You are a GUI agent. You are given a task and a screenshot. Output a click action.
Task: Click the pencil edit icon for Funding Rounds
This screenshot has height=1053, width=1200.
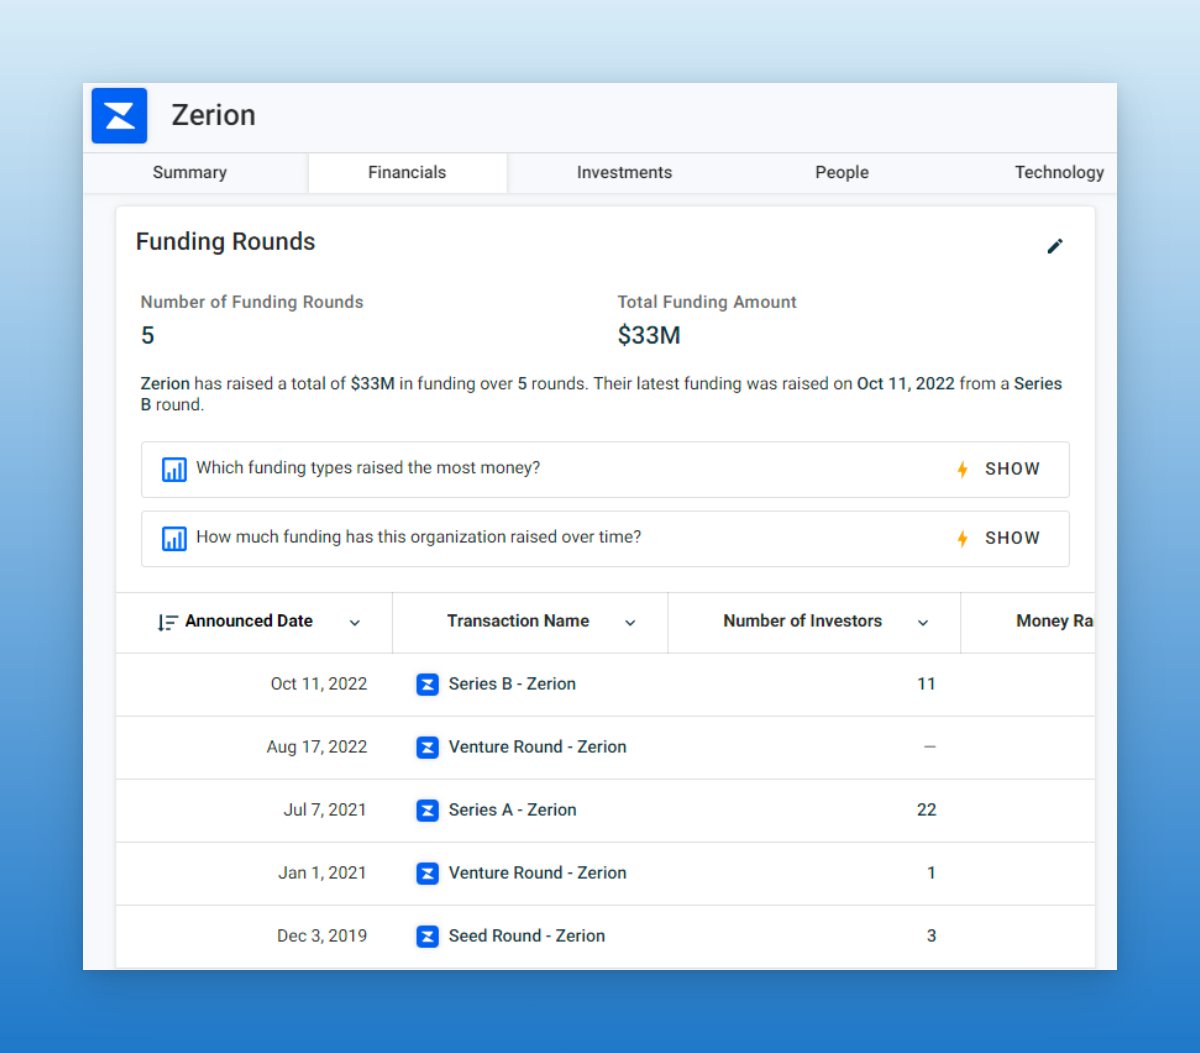[x=1055, y=246]
